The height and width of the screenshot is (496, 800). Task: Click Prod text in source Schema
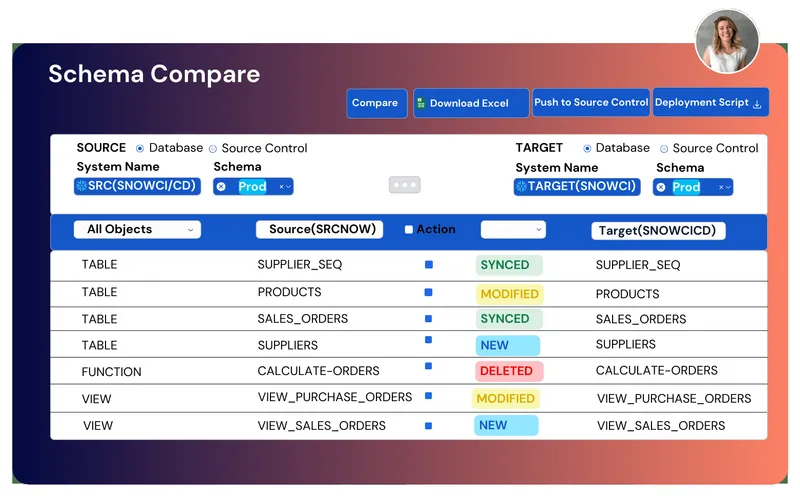253,187
